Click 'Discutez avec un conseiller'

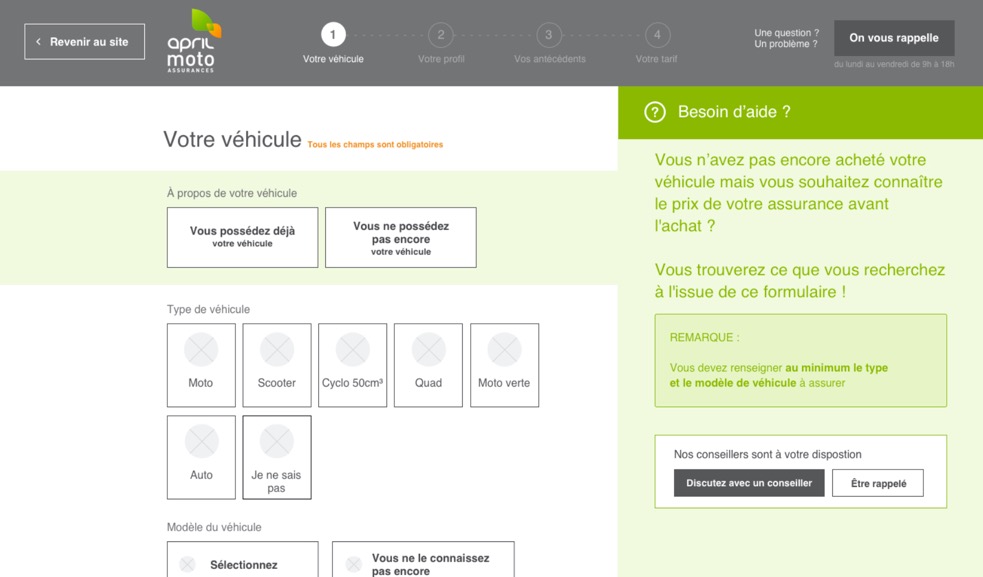[749, 483]
